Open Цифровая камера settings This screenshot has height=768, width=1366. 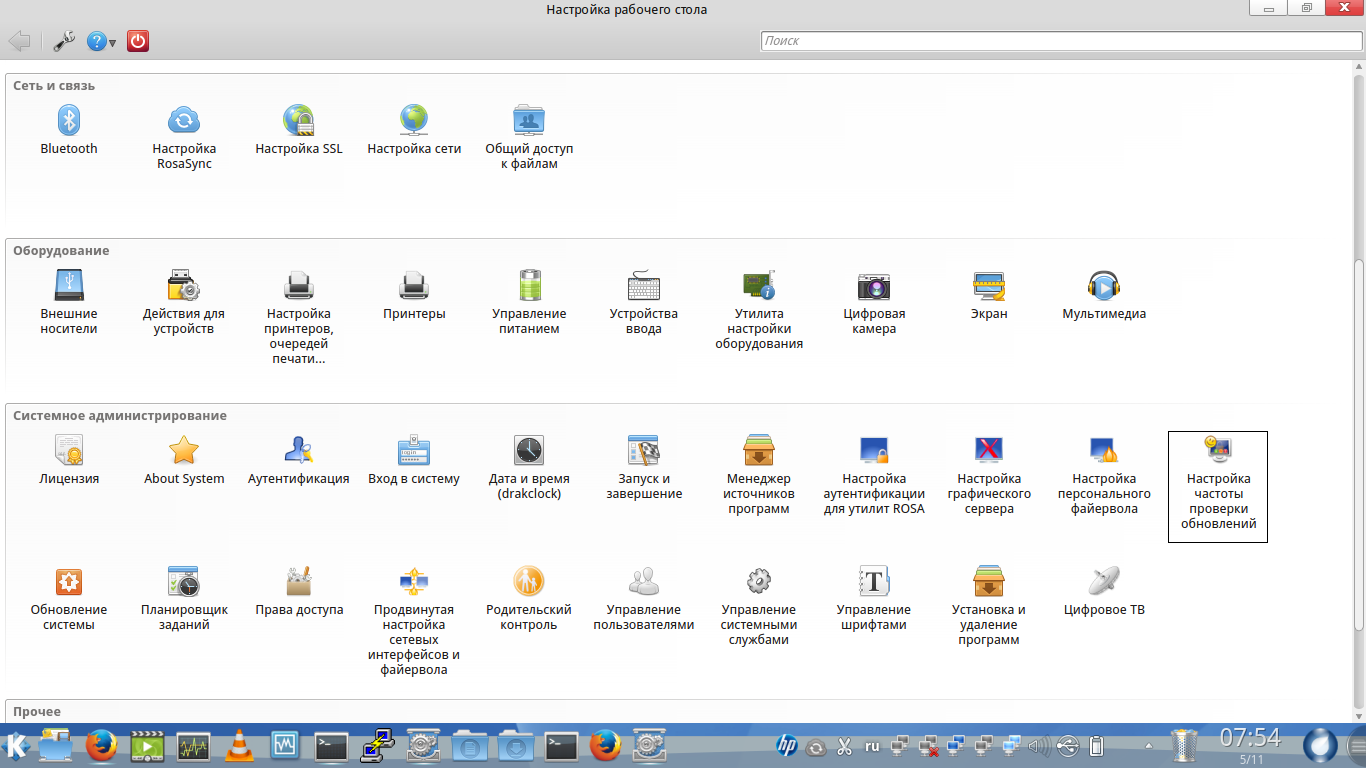point(874,287)
